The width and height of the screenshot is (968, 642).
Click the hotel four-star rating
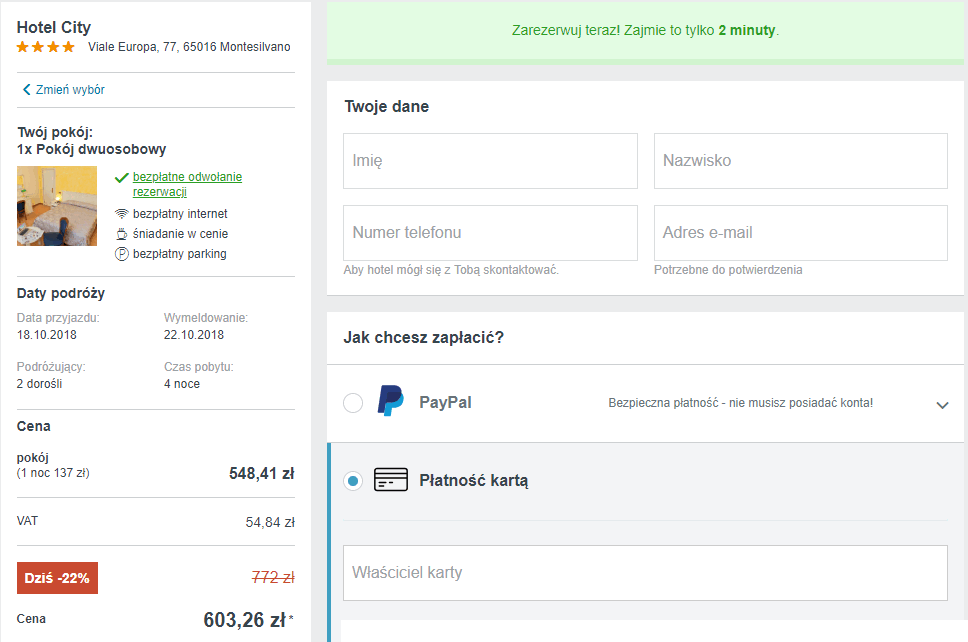coord(46,47)
